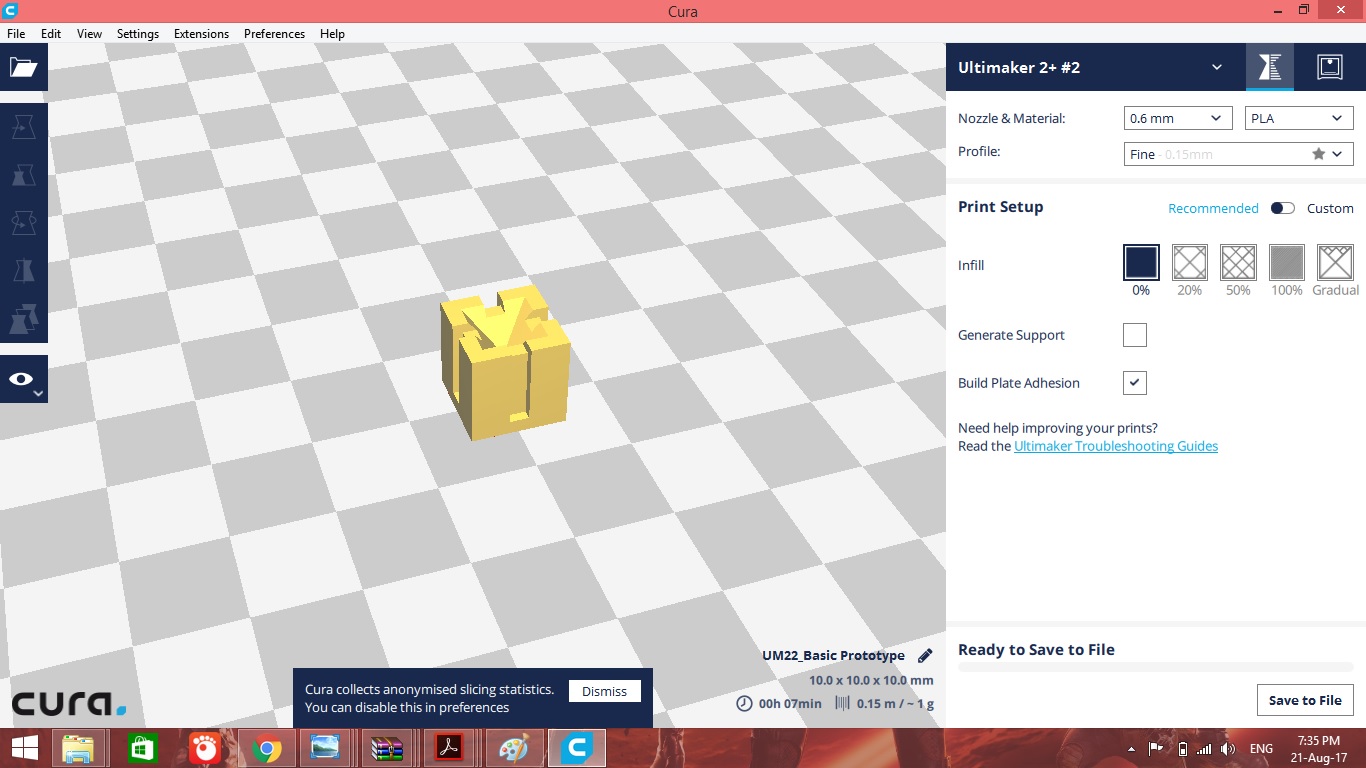The height and width of the screenshot is (768, 1366).
Task: Toggle between Recommended and Custom setup
Action: click(x=1282, y=208)
